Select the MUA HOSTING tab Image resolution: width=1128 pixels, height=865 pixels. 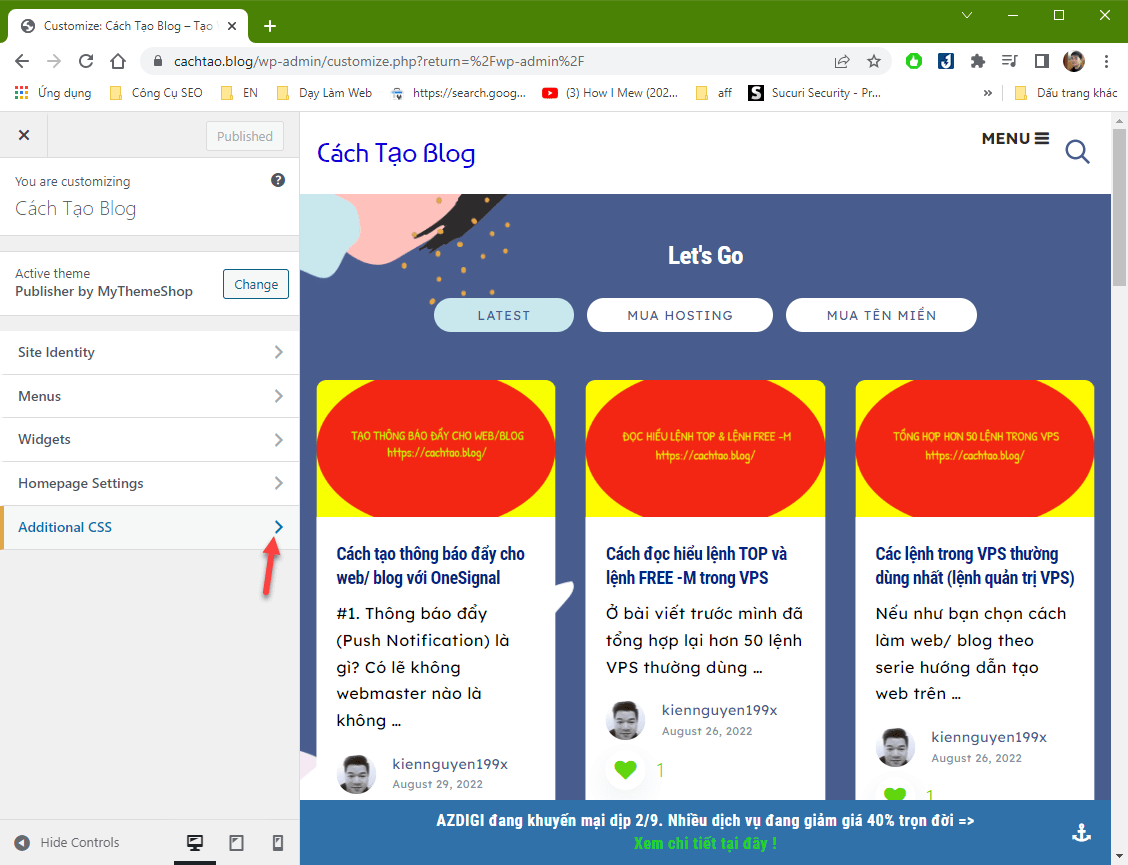click(x=680, y=315)
